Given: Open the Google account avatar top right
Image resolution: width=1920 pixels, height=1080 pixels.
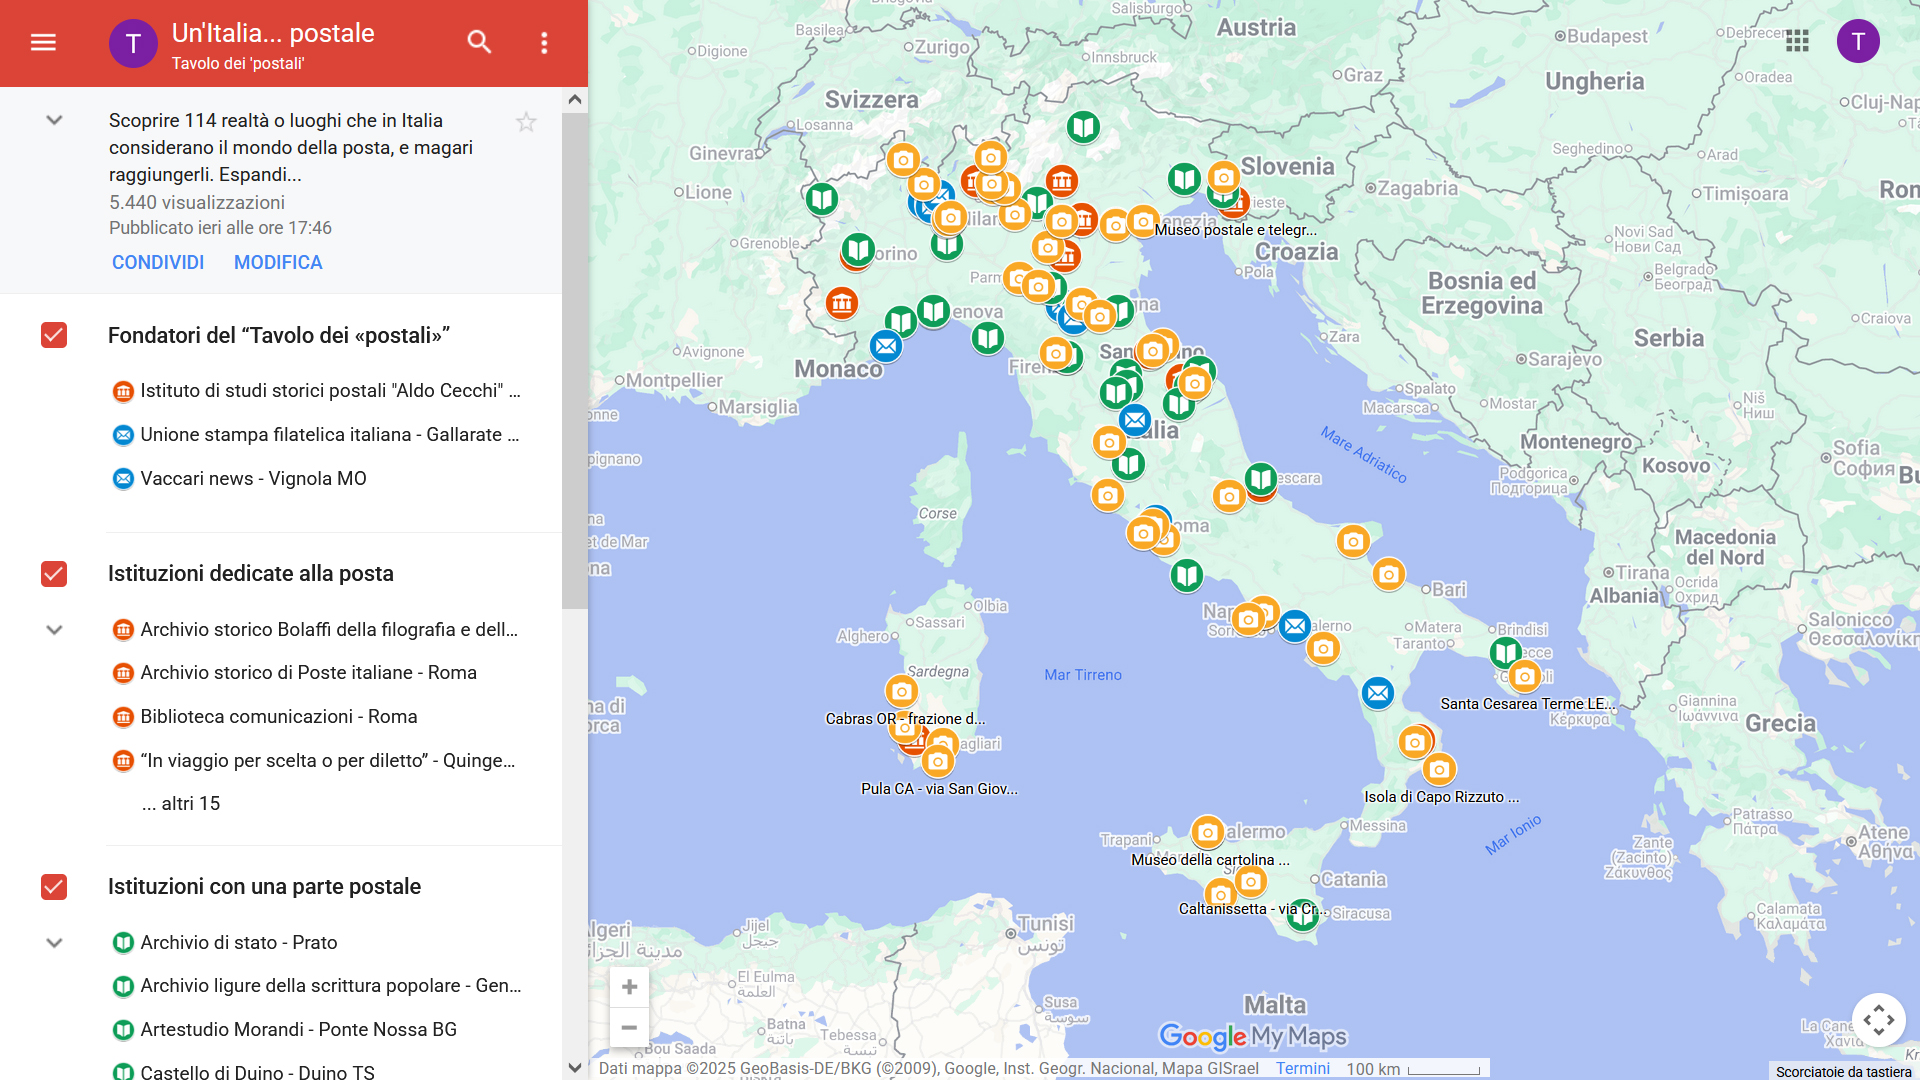Looking at the screenshot, I should point(1858,41).
